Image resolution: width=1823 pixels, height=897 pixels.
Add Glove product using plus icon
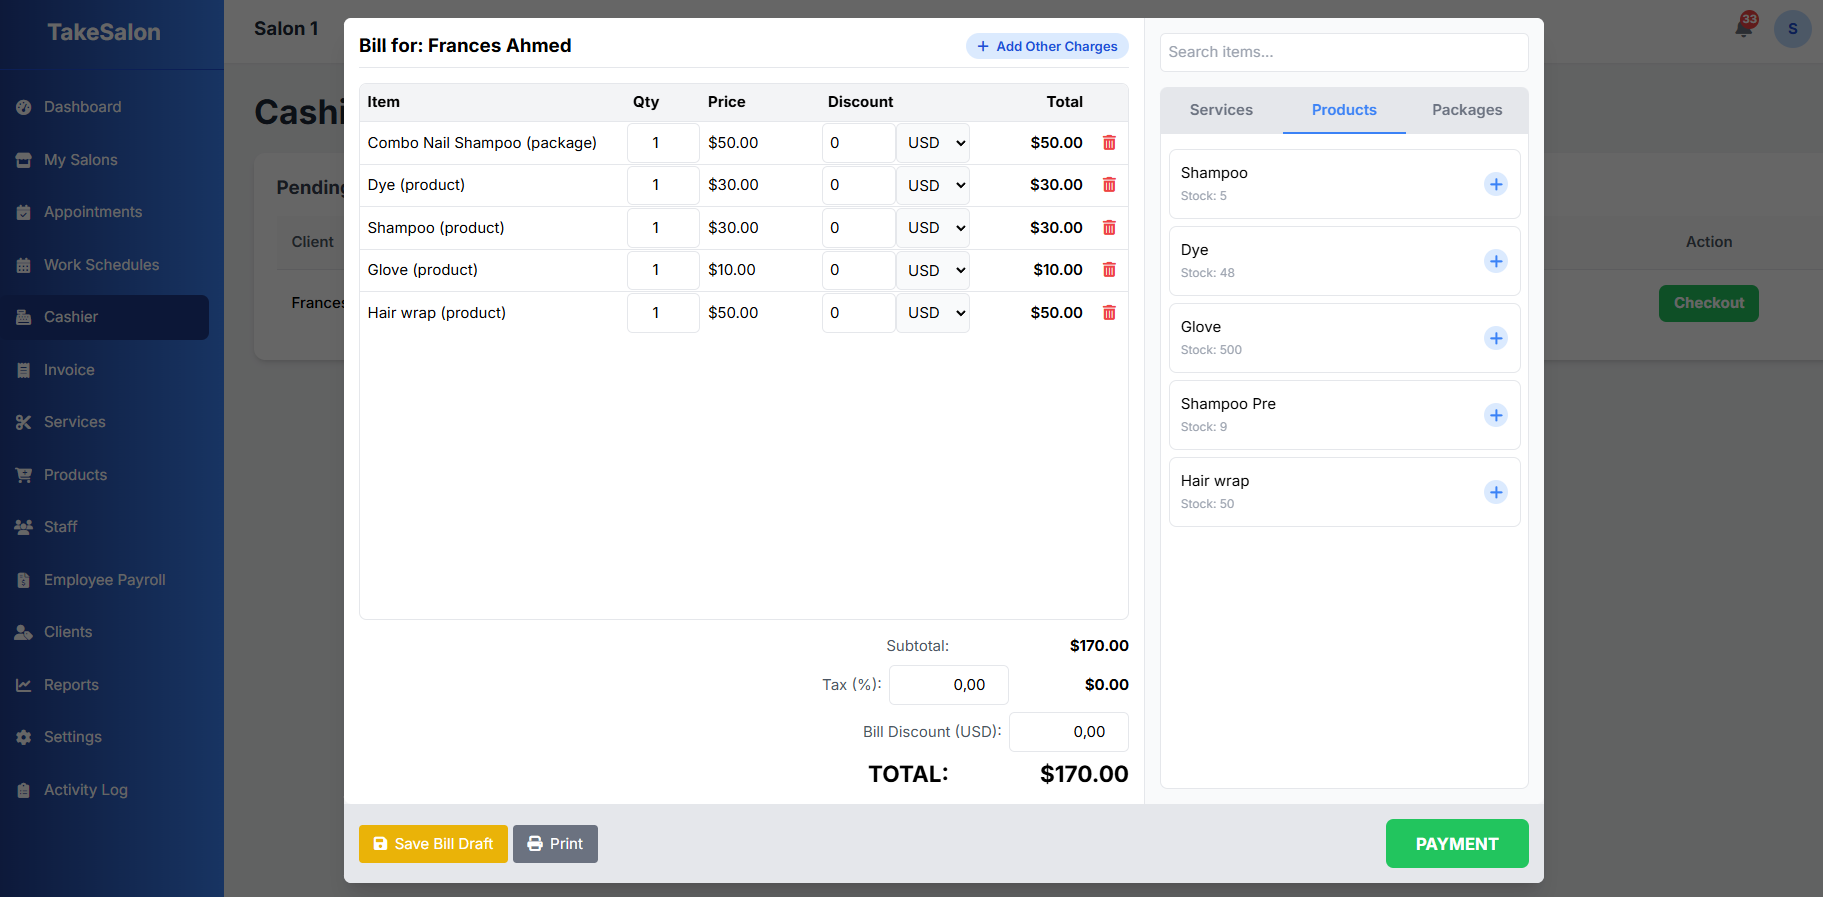pos(1496,338)
